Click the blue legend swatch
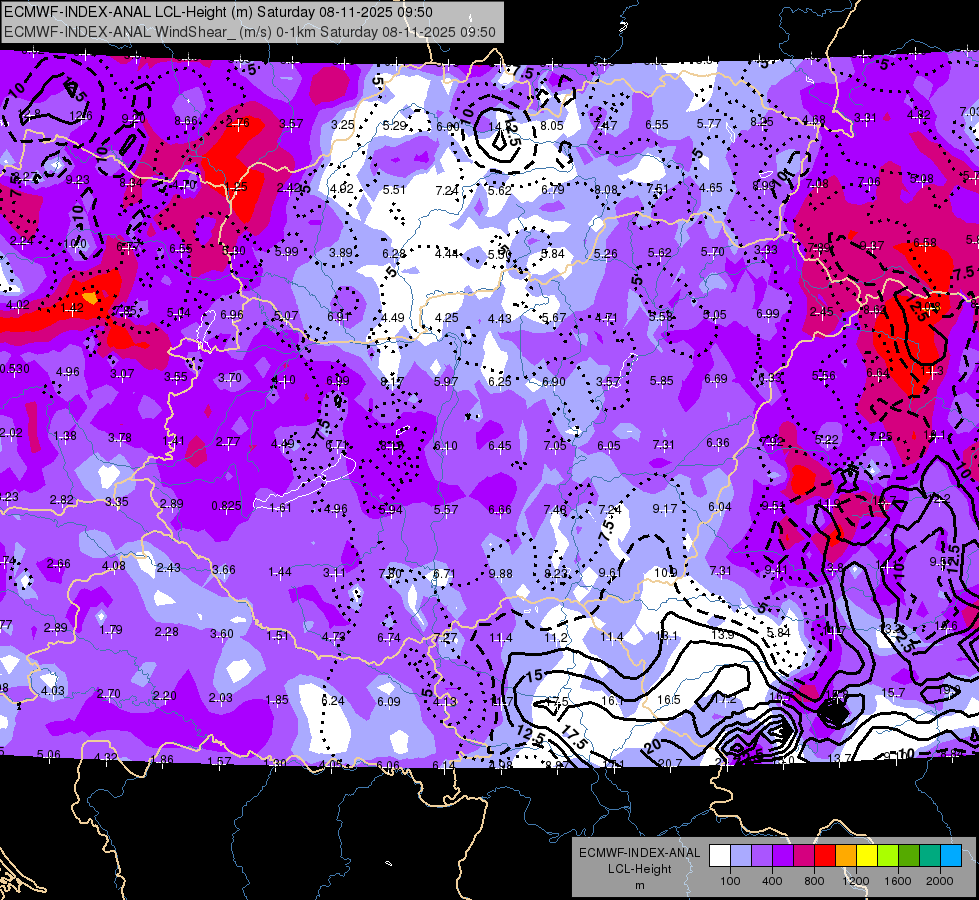 951,856
